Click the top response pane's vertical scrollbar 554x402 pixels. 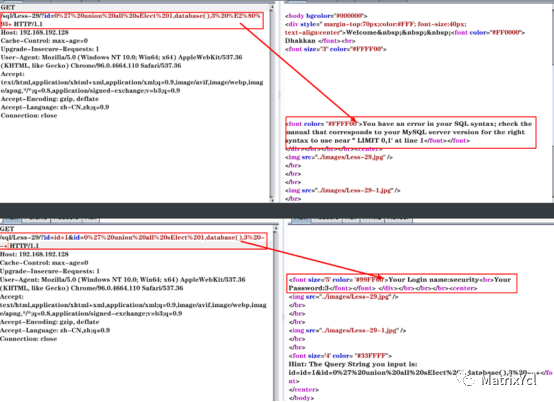[552, 103]
